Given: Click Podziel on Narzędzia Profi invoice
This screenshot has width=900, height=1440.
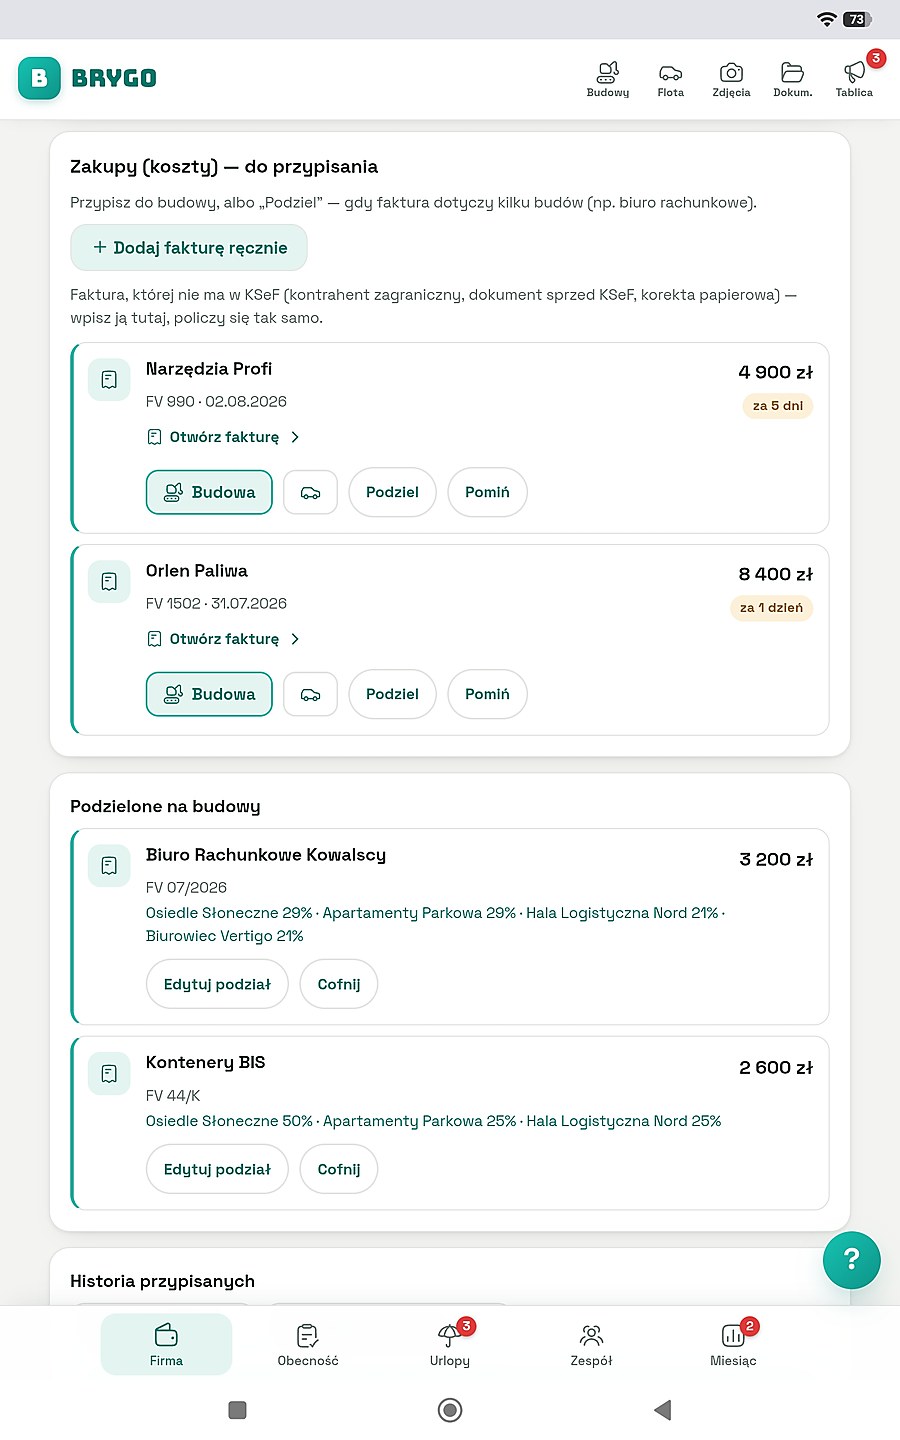Looking at the screenshot, I should click(x=392, y=493).
